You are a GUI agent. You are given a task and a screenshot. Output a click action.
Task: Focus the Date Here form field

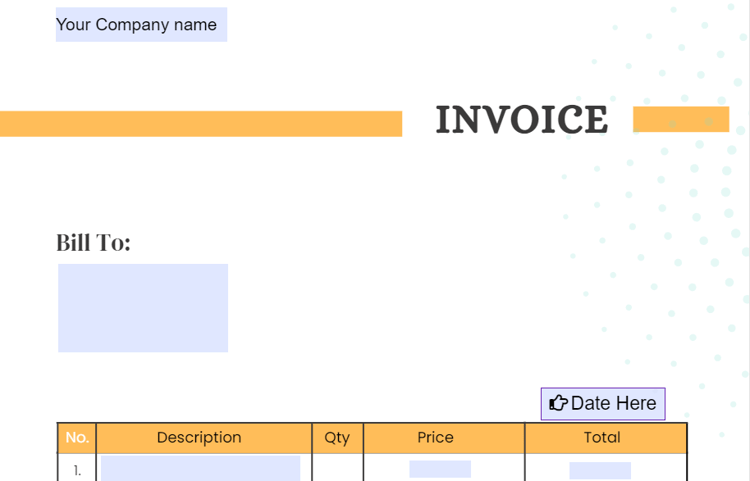pyautogui.click(x=603, y=404)
